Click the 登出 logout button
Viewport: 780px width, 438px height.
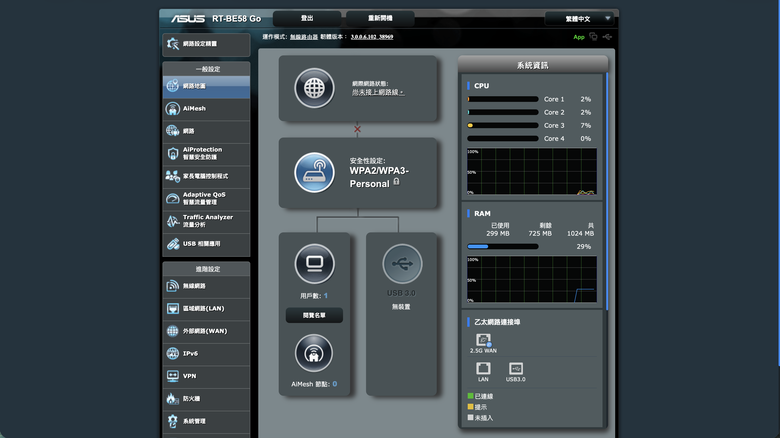[x=307, y=18]
